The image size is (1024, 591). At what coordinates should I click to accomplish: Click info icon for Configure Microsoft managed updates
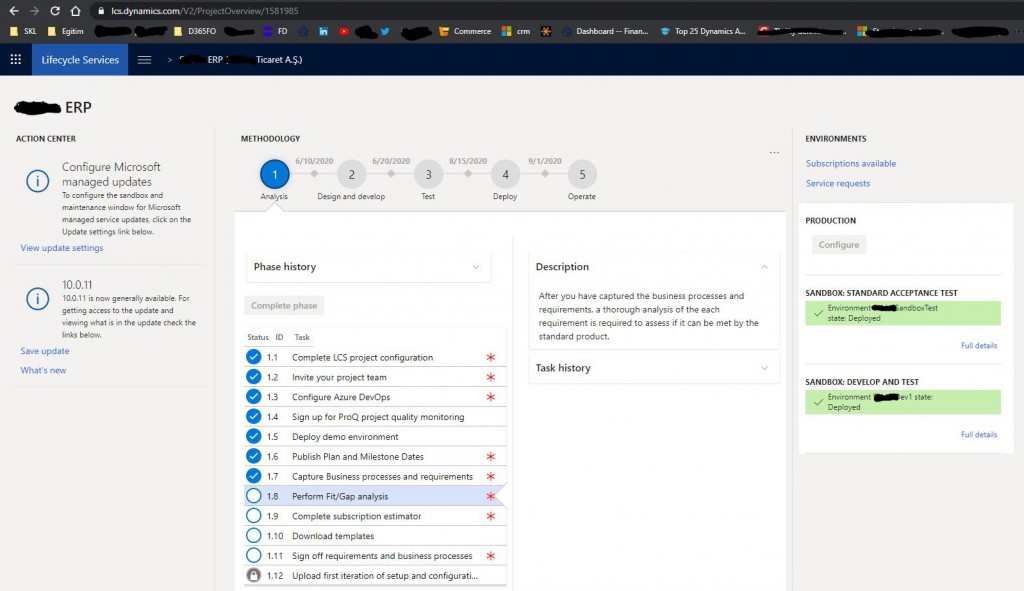37,181
